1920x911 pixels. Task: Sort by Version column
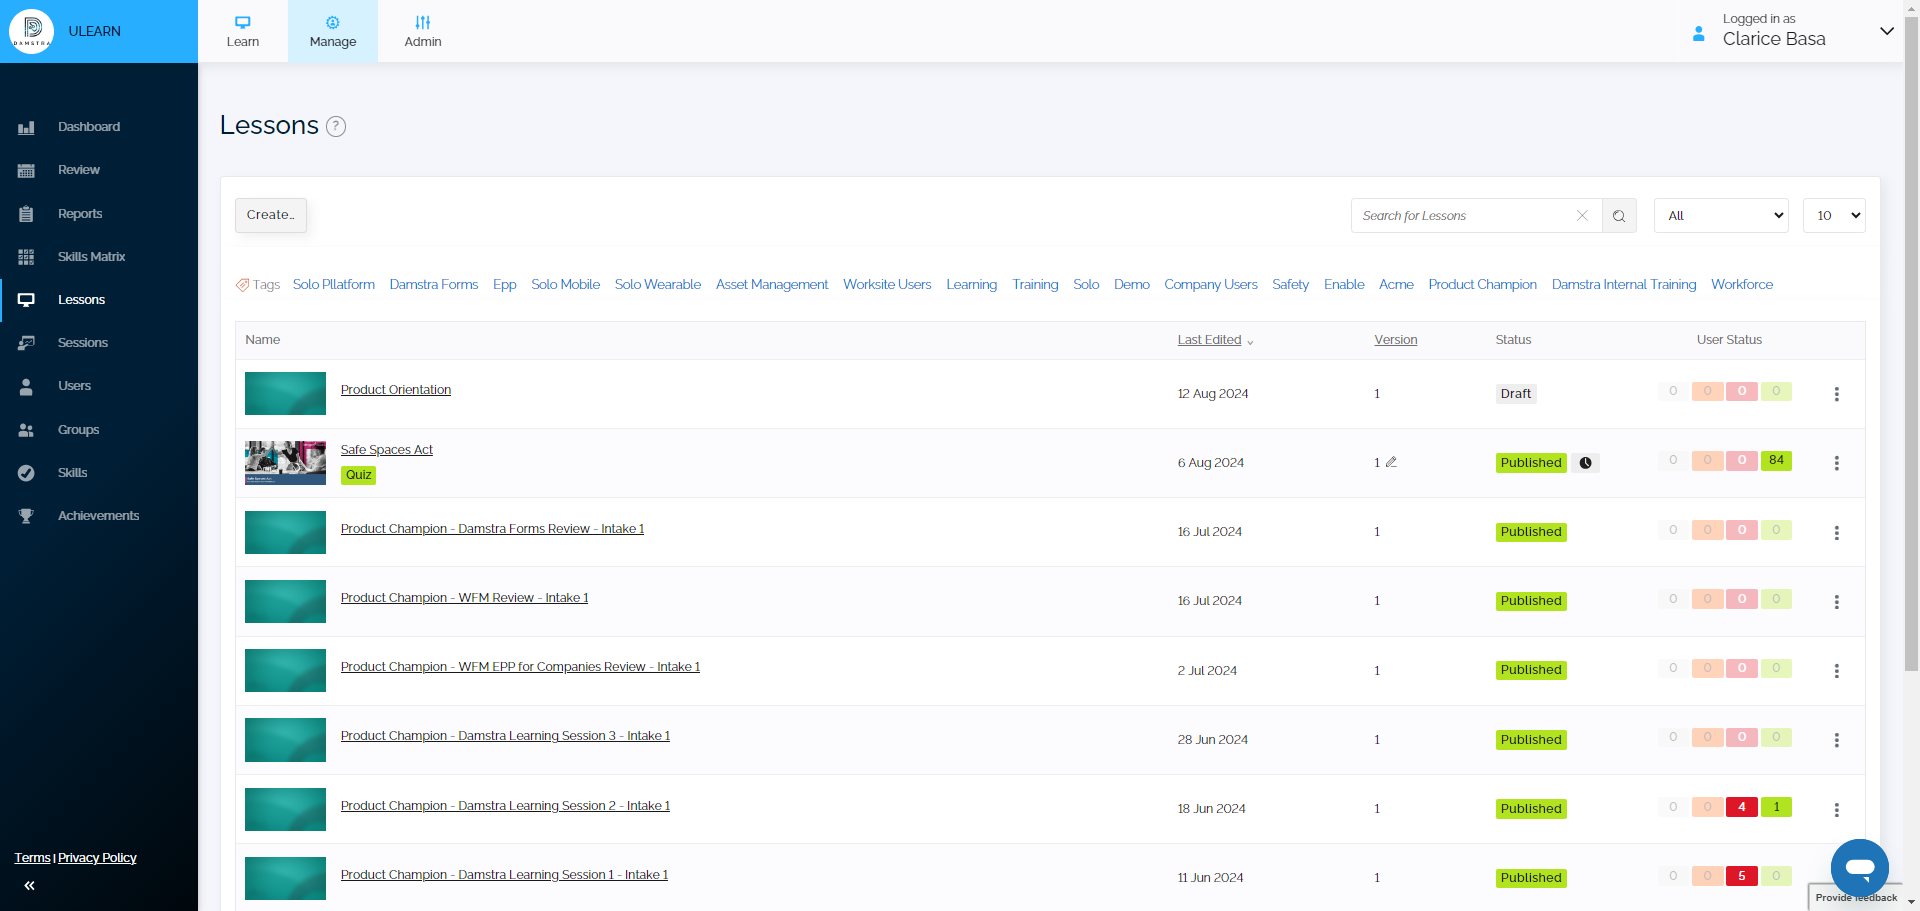click(x=1395, y=340)
